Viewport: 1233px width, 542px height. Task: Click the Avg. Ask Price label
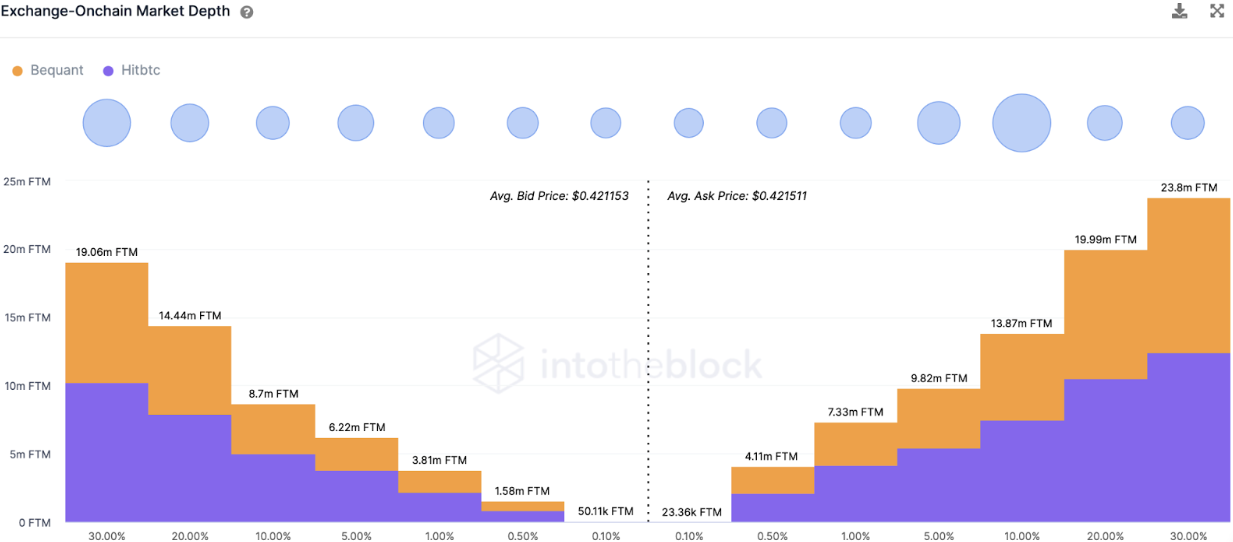pos(737,196)
